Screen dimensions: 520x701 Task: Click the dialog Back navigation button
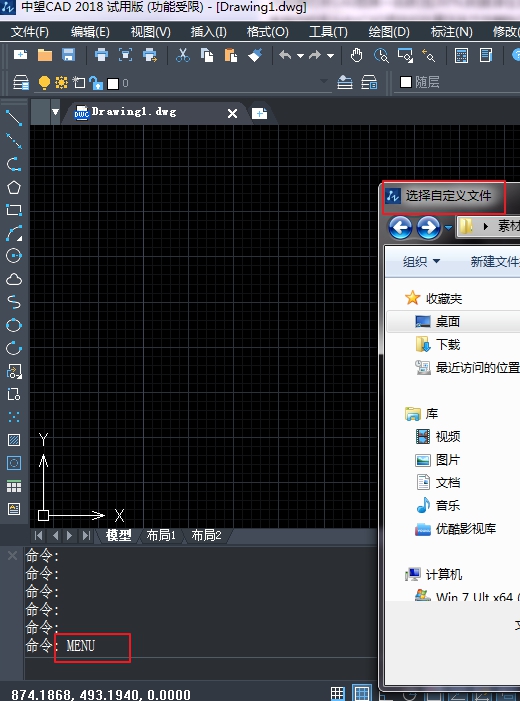tap(400, 228)
